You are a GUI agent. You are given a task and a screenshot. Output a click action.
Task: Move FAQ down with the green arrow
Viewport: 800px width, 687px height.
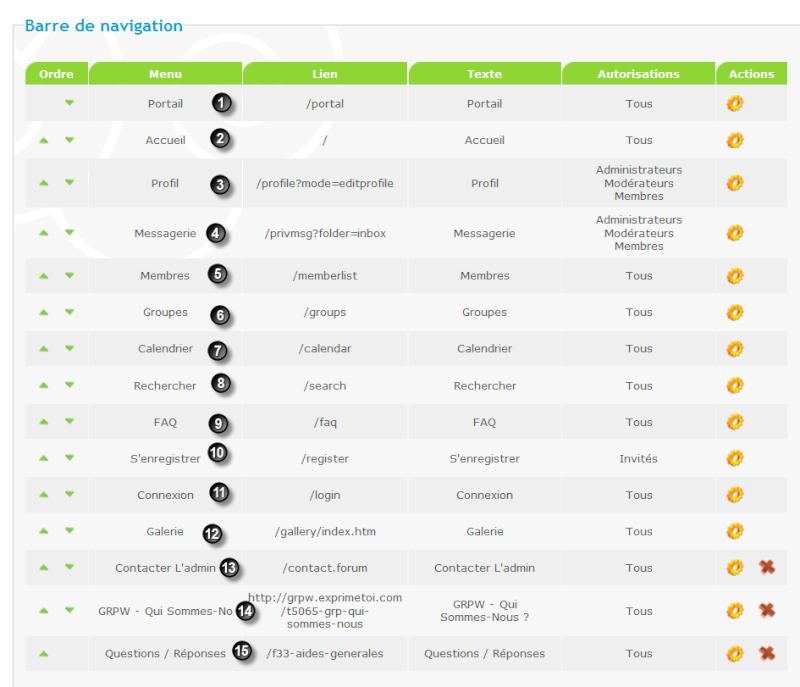click(x=70, y=421)
